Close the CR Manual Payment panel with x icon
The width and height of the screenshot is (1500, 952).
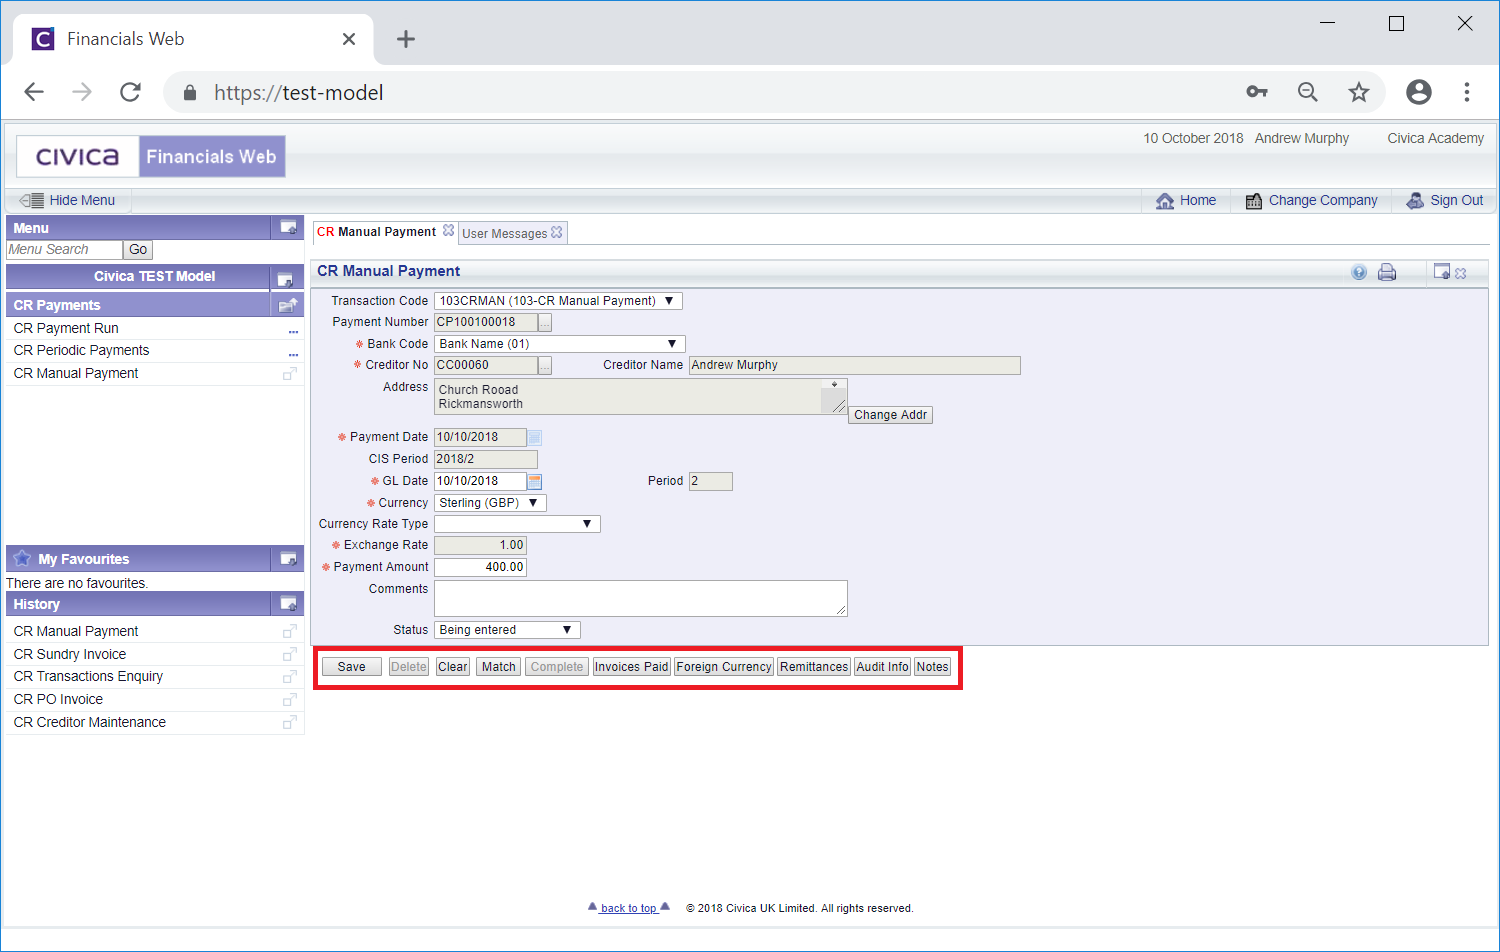pos(1461,273)
